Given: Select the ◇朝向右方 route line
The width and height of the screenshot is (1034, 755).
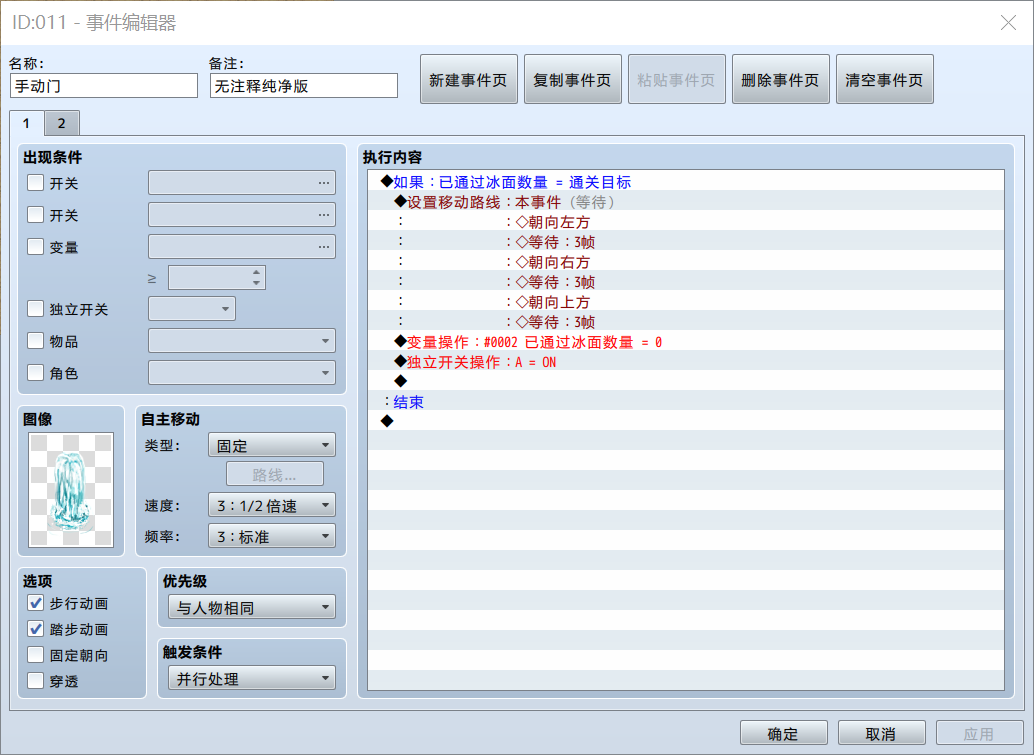Looking at the screenshot, I should click(x=686, y=262).
